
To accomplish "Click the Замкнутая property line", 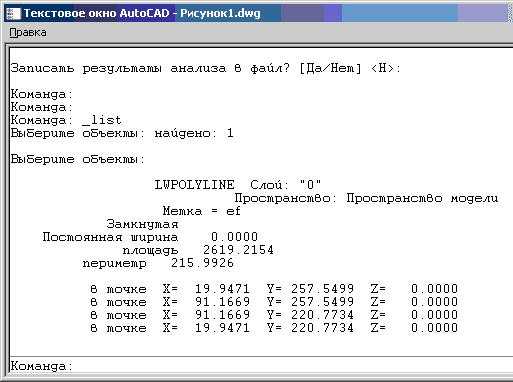I will coord(142,224).
